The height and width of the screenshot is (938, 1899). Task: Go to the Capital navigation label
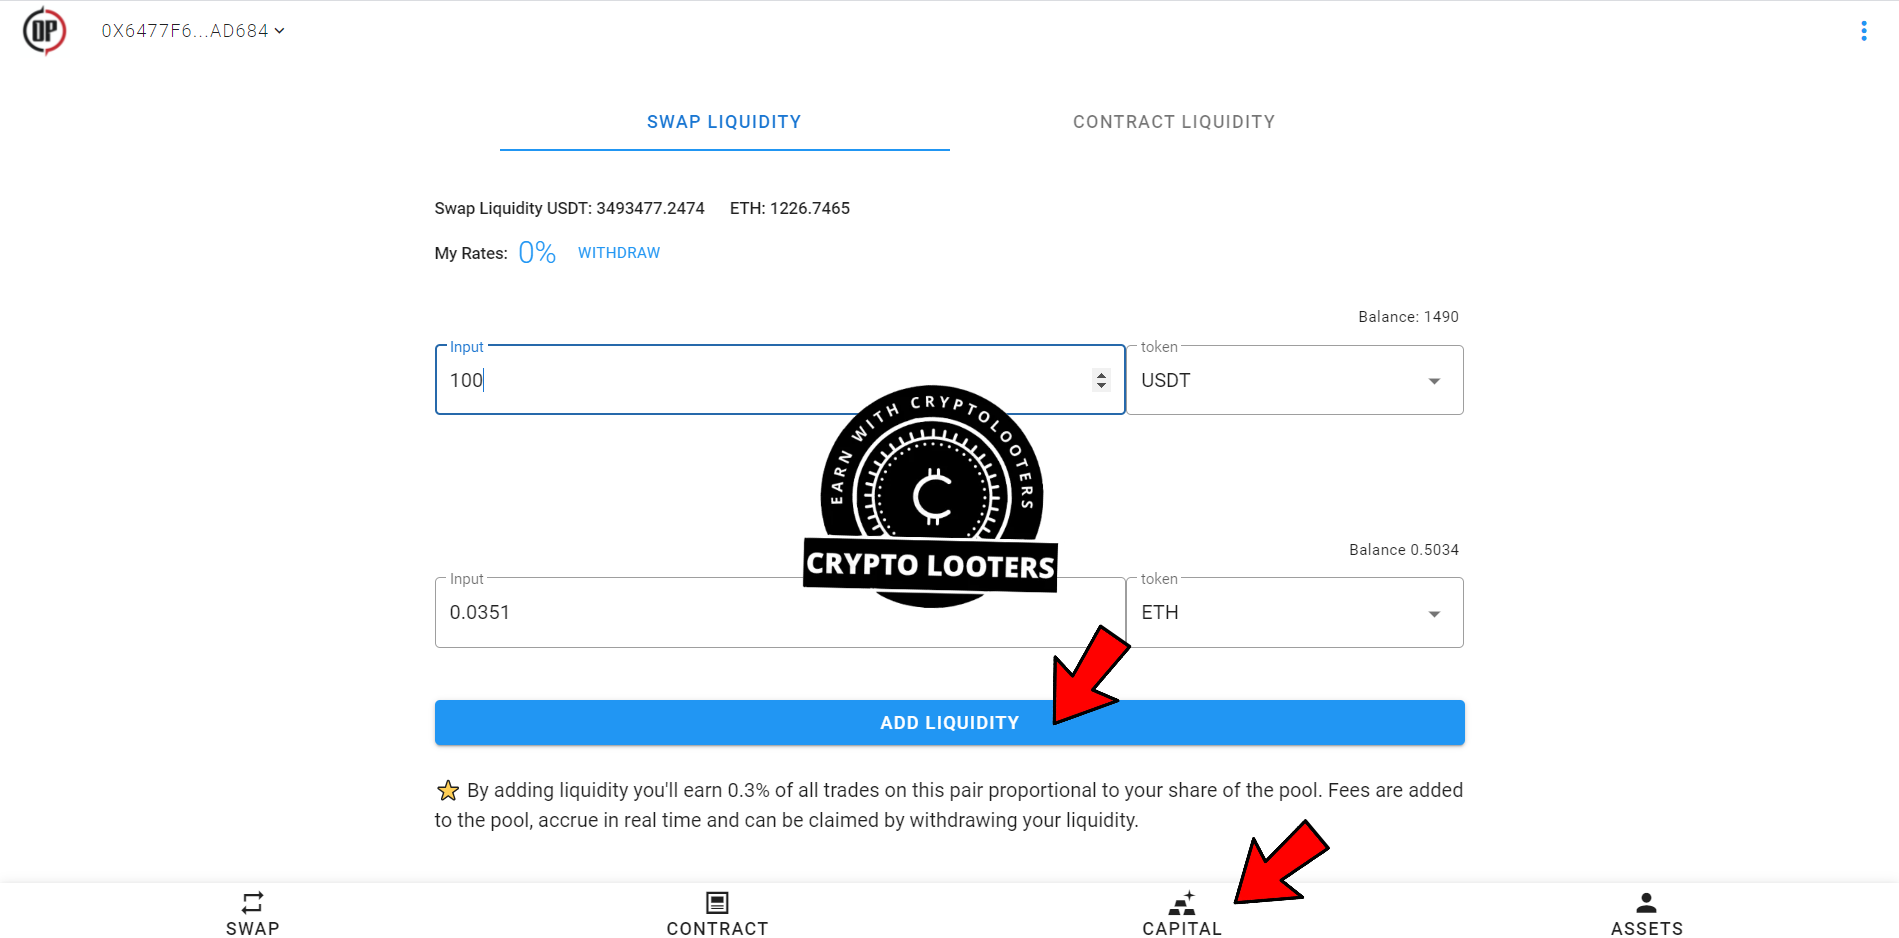pyautogui.click(x=1182, y=928)
